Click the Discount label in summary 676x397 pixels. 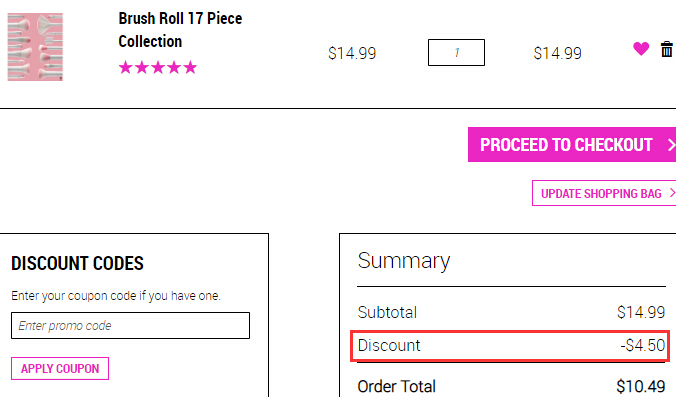[389, 345]
